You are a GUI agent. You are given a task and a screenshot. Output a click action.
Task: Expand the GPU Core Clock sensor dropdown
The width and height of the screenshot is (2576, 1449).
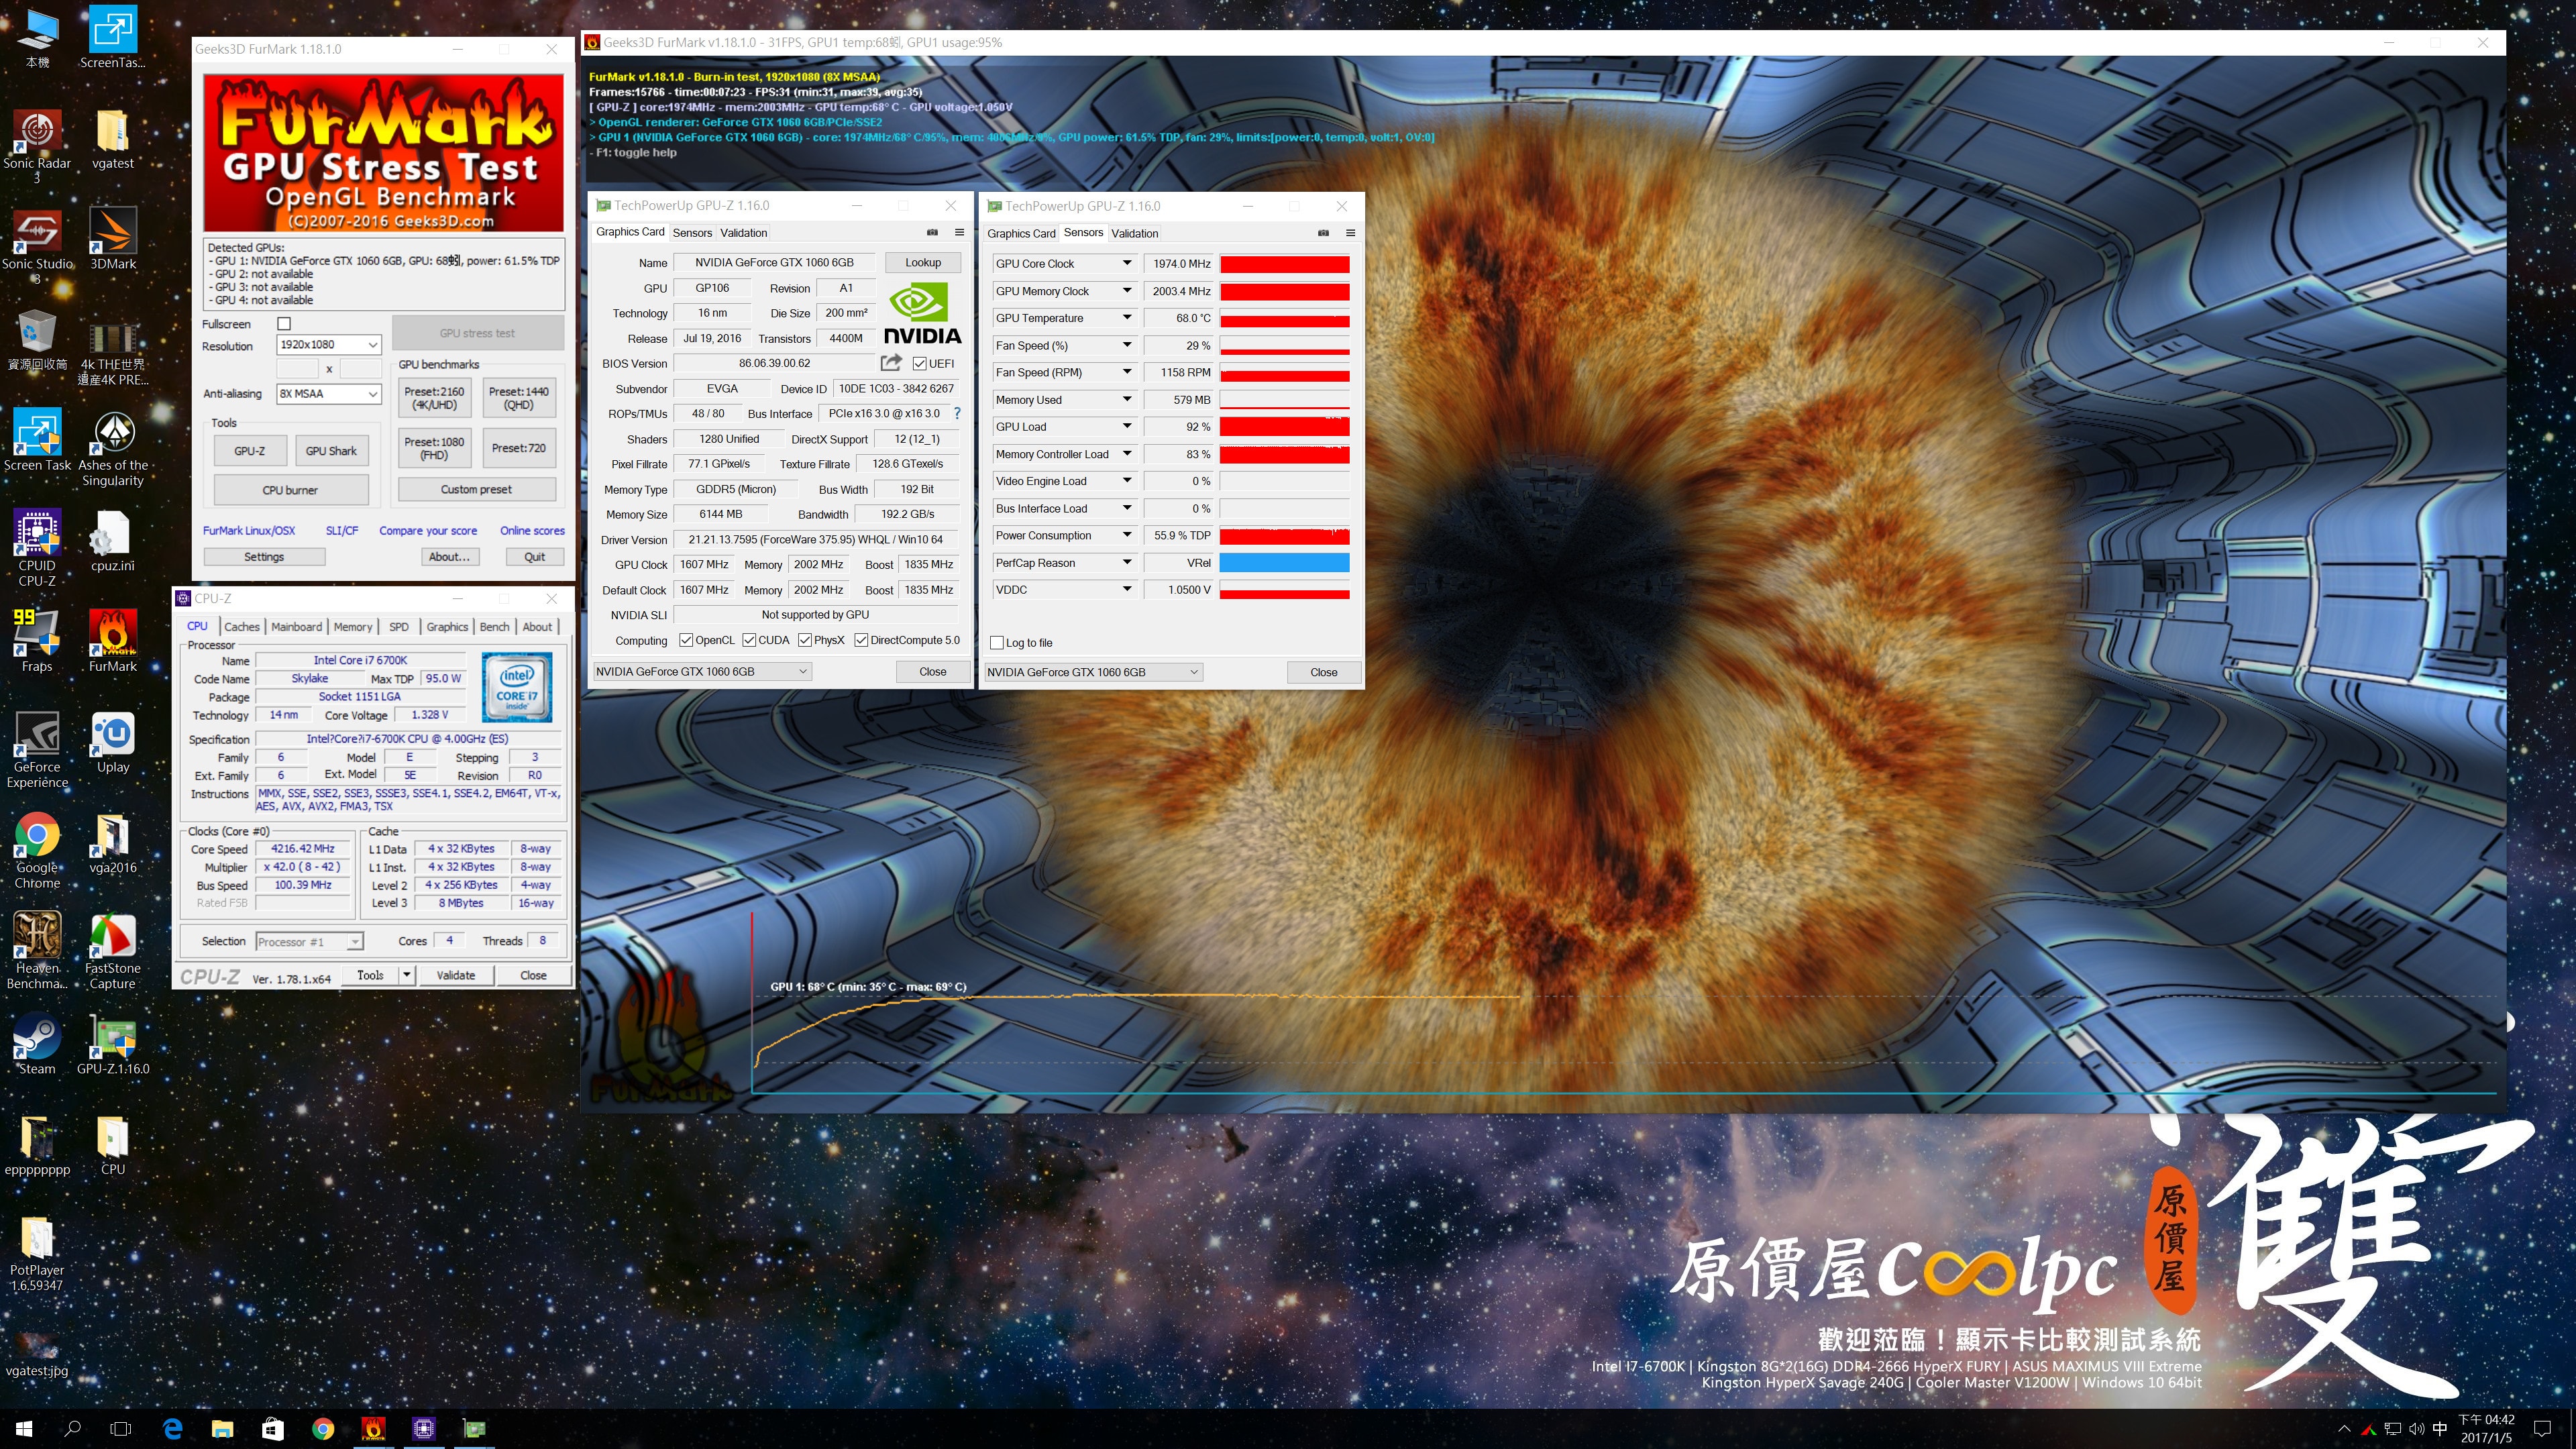coord(1127,263)
